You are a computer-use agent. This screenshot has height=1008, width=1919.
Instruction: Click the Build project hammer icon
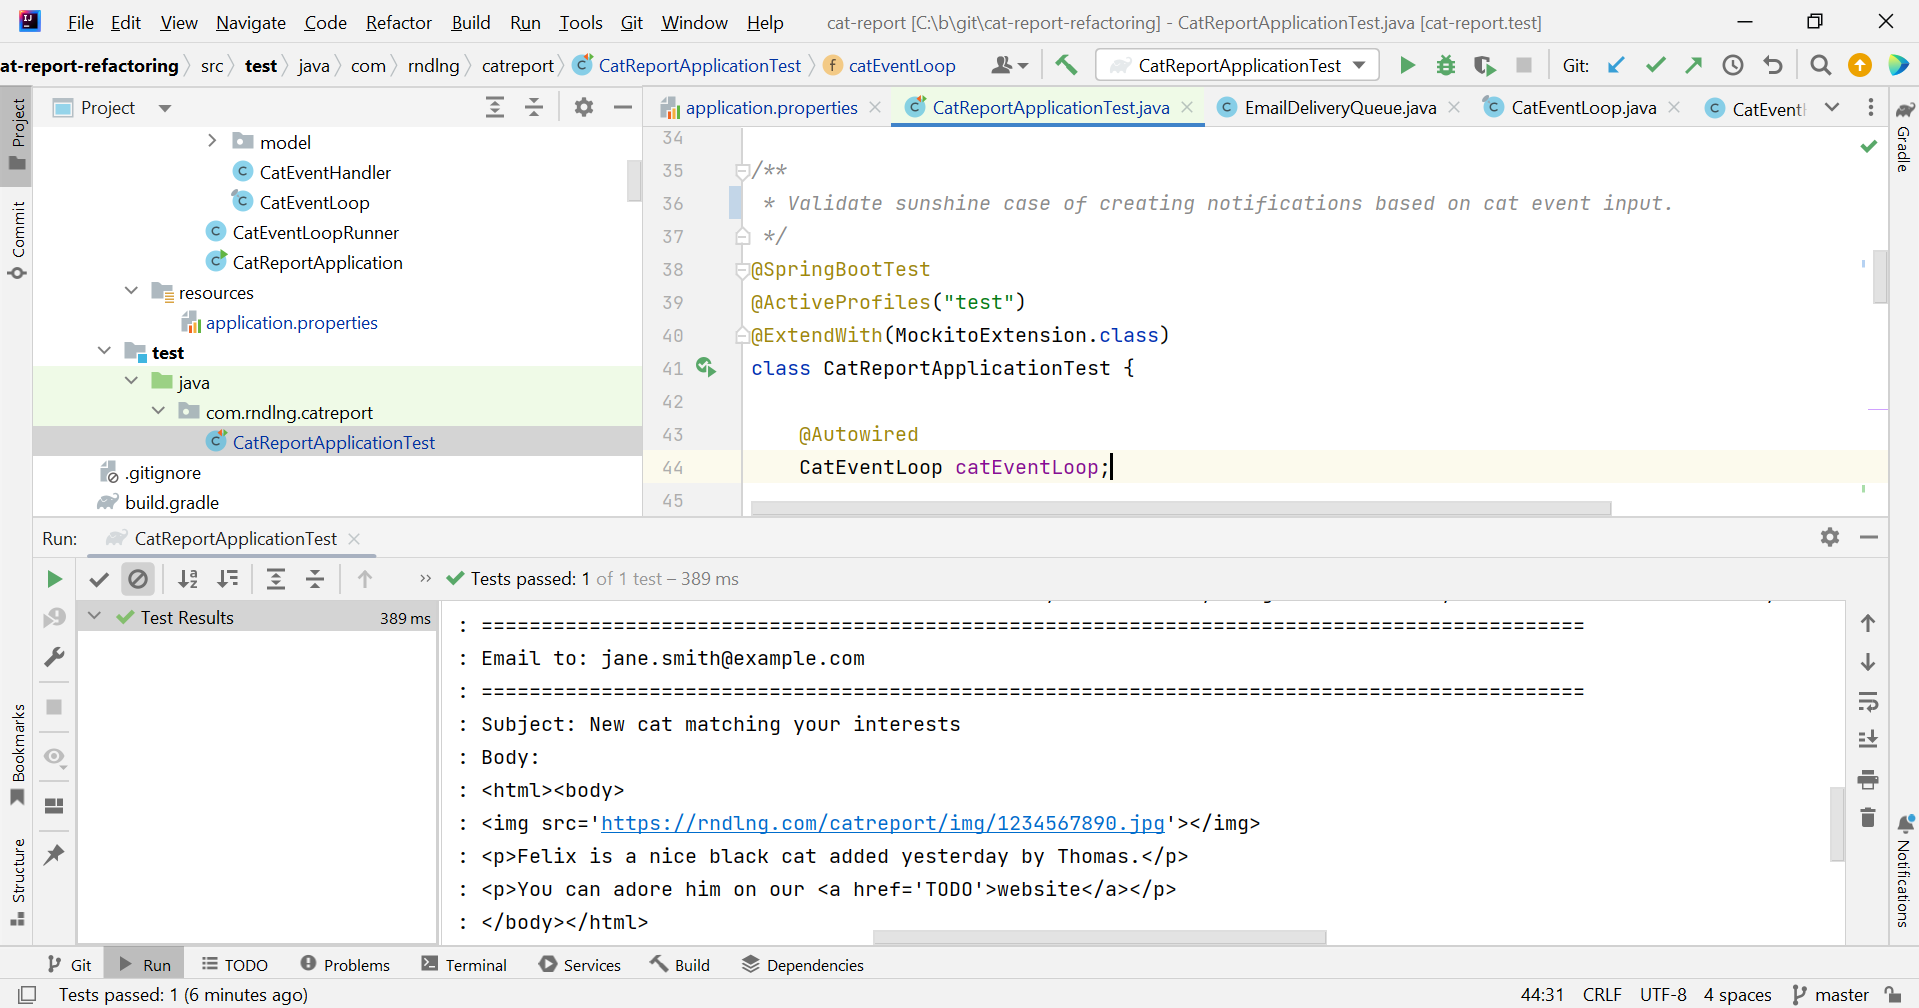click(x=1066, y=66)
